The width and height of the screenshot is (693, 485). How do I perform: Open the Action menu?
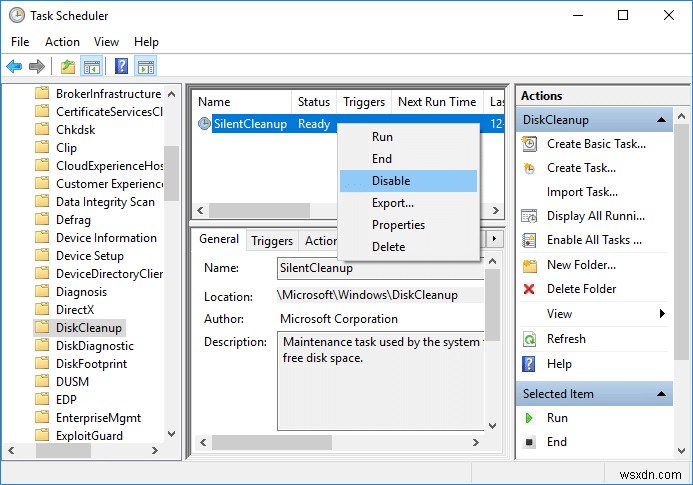click(x=62, y=42)
